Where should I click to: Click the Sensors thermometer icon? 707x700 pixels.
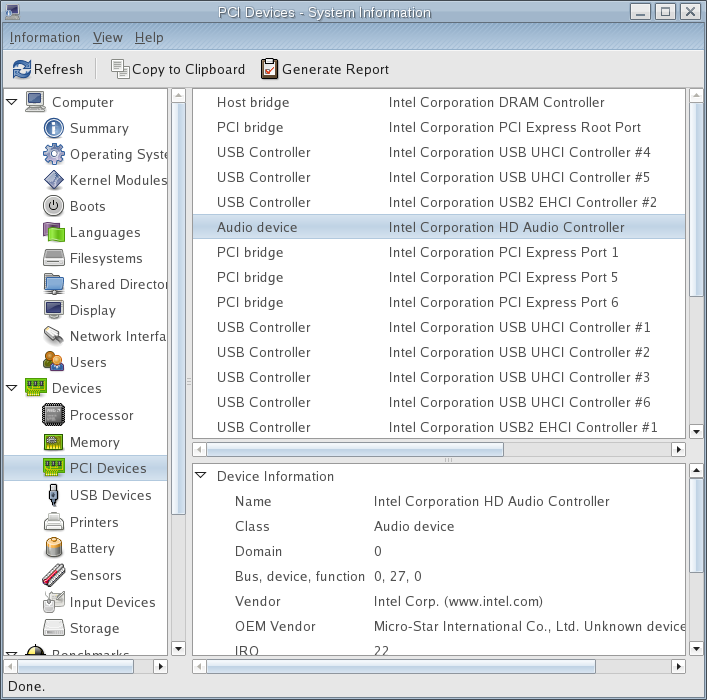coord(54,575)
